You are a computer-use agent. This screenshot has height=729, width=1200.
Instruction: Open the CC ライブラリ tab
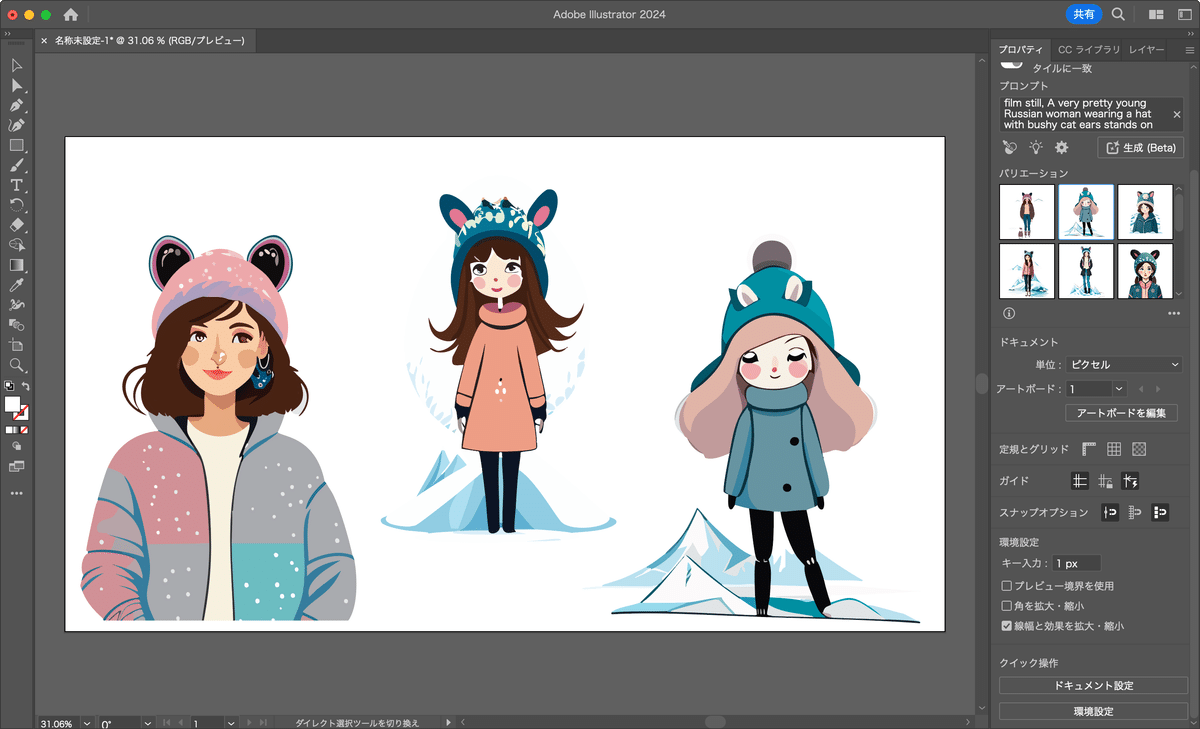click(x=1088, y=50)
